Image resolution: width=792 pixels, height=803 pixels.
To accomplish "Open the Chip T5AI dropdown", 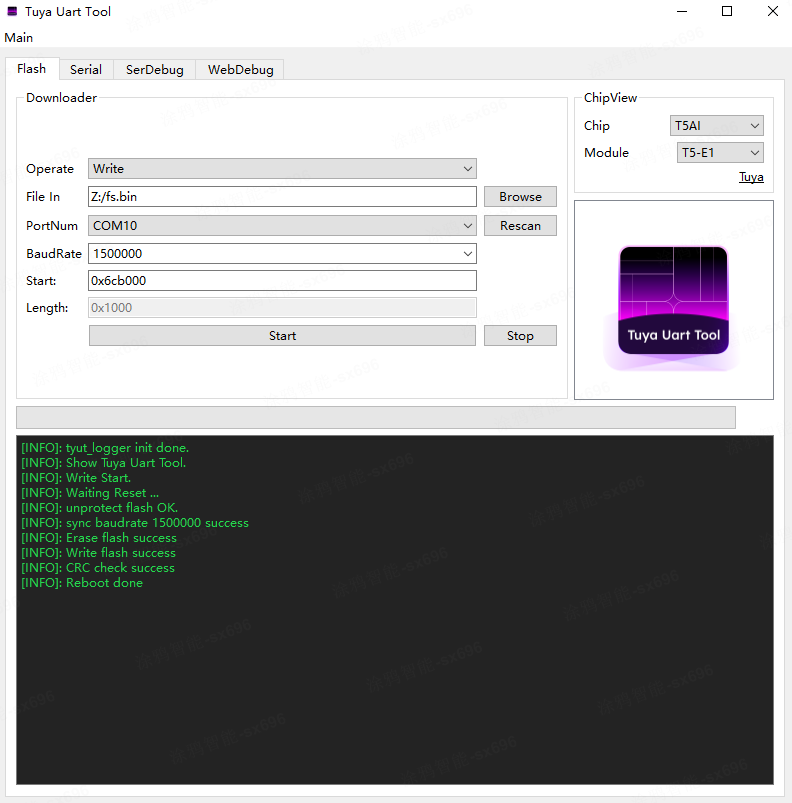I will tap(717, 126).
